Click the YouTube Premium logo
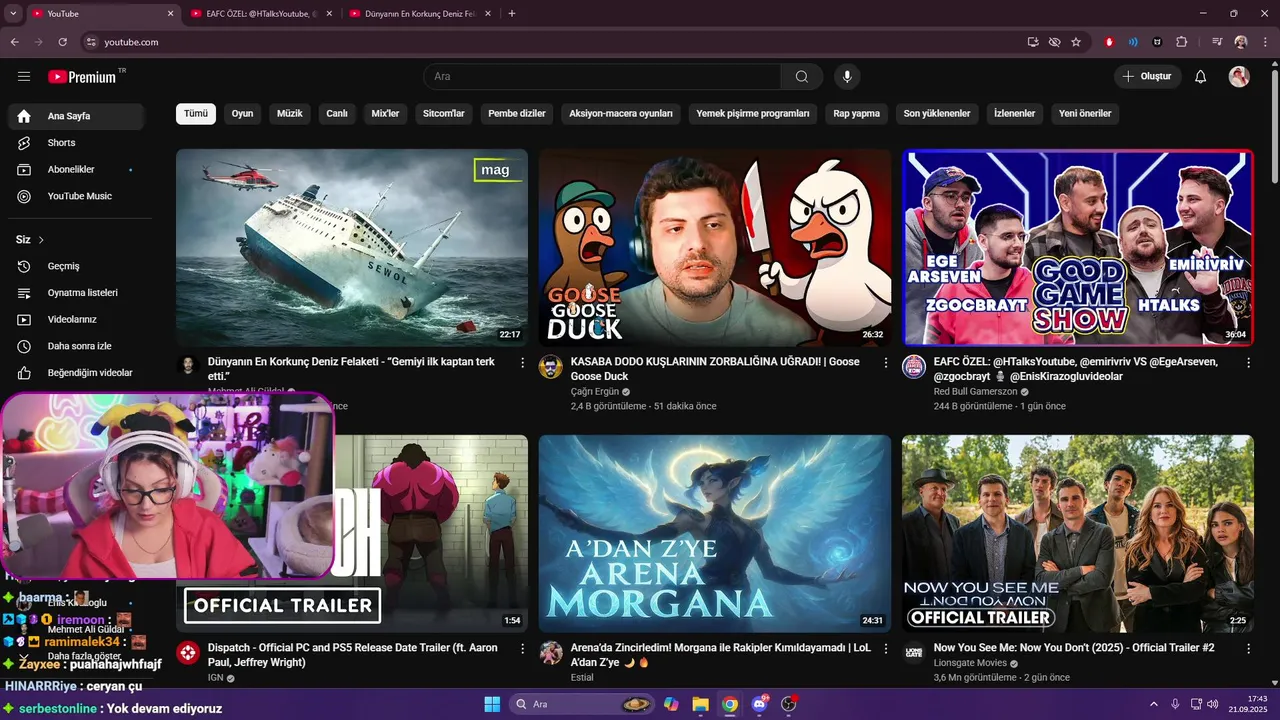Screen dimensions: 1280x720 [x=82, y=76]
